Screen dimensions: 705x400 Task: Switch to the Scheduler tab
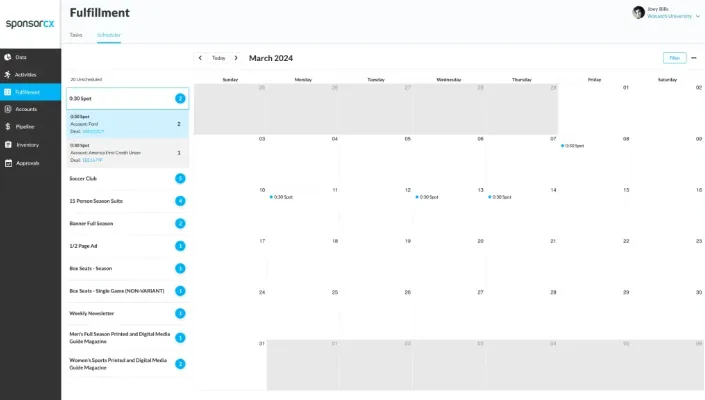pos(109,35)
